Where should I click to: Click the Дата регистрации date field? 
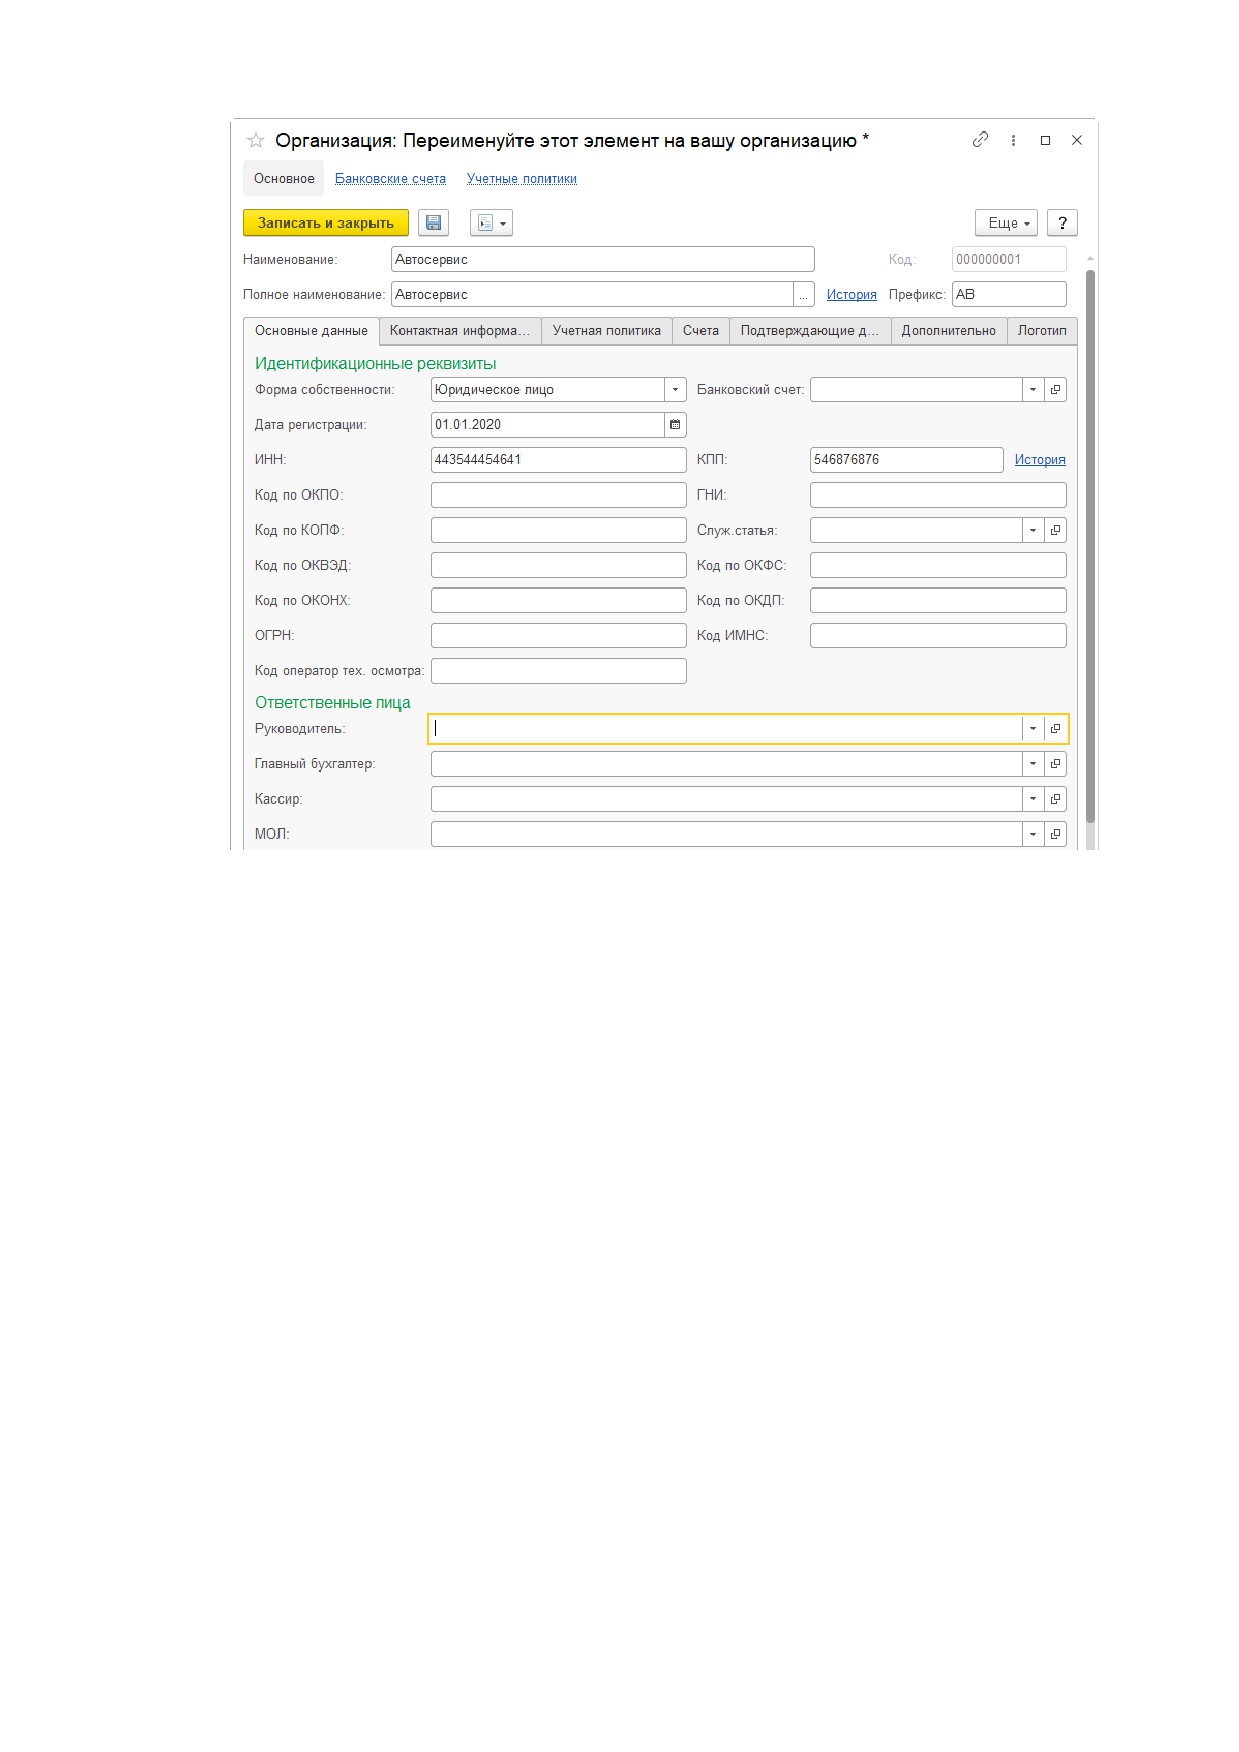point(548,425)
